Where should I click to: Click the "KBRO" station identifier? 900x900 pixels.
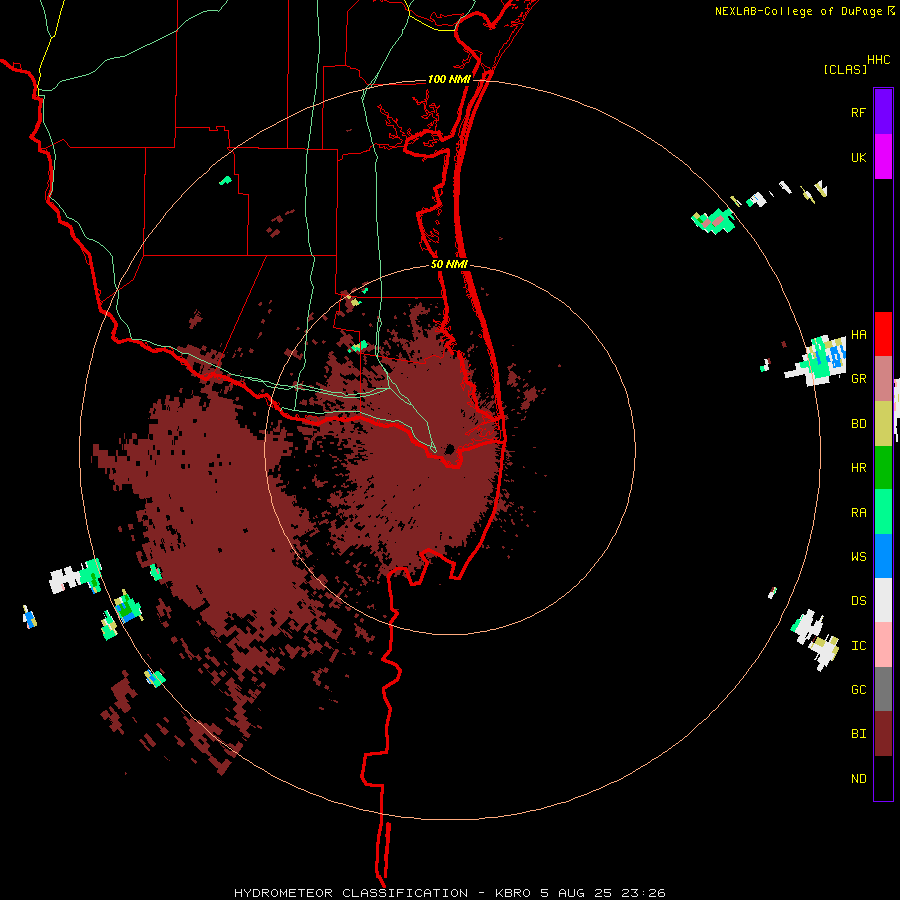(x=513, y=893)
